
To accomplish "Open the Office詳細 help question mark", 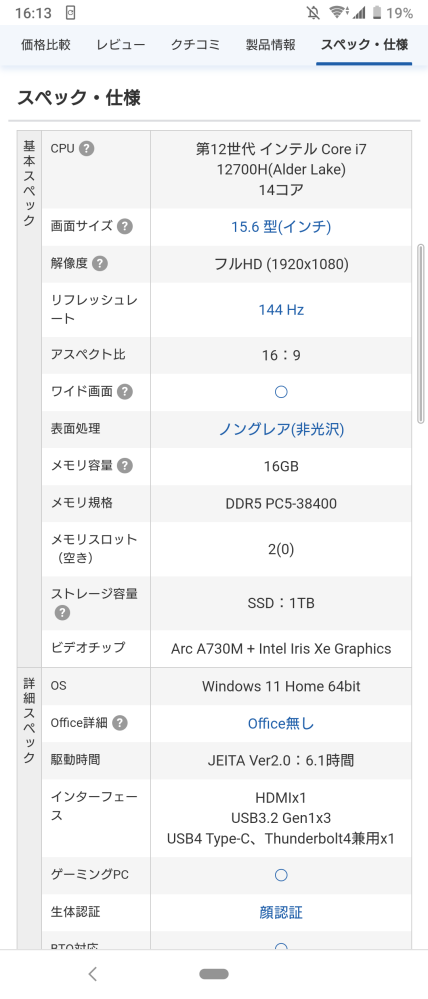I will point(120,723).
